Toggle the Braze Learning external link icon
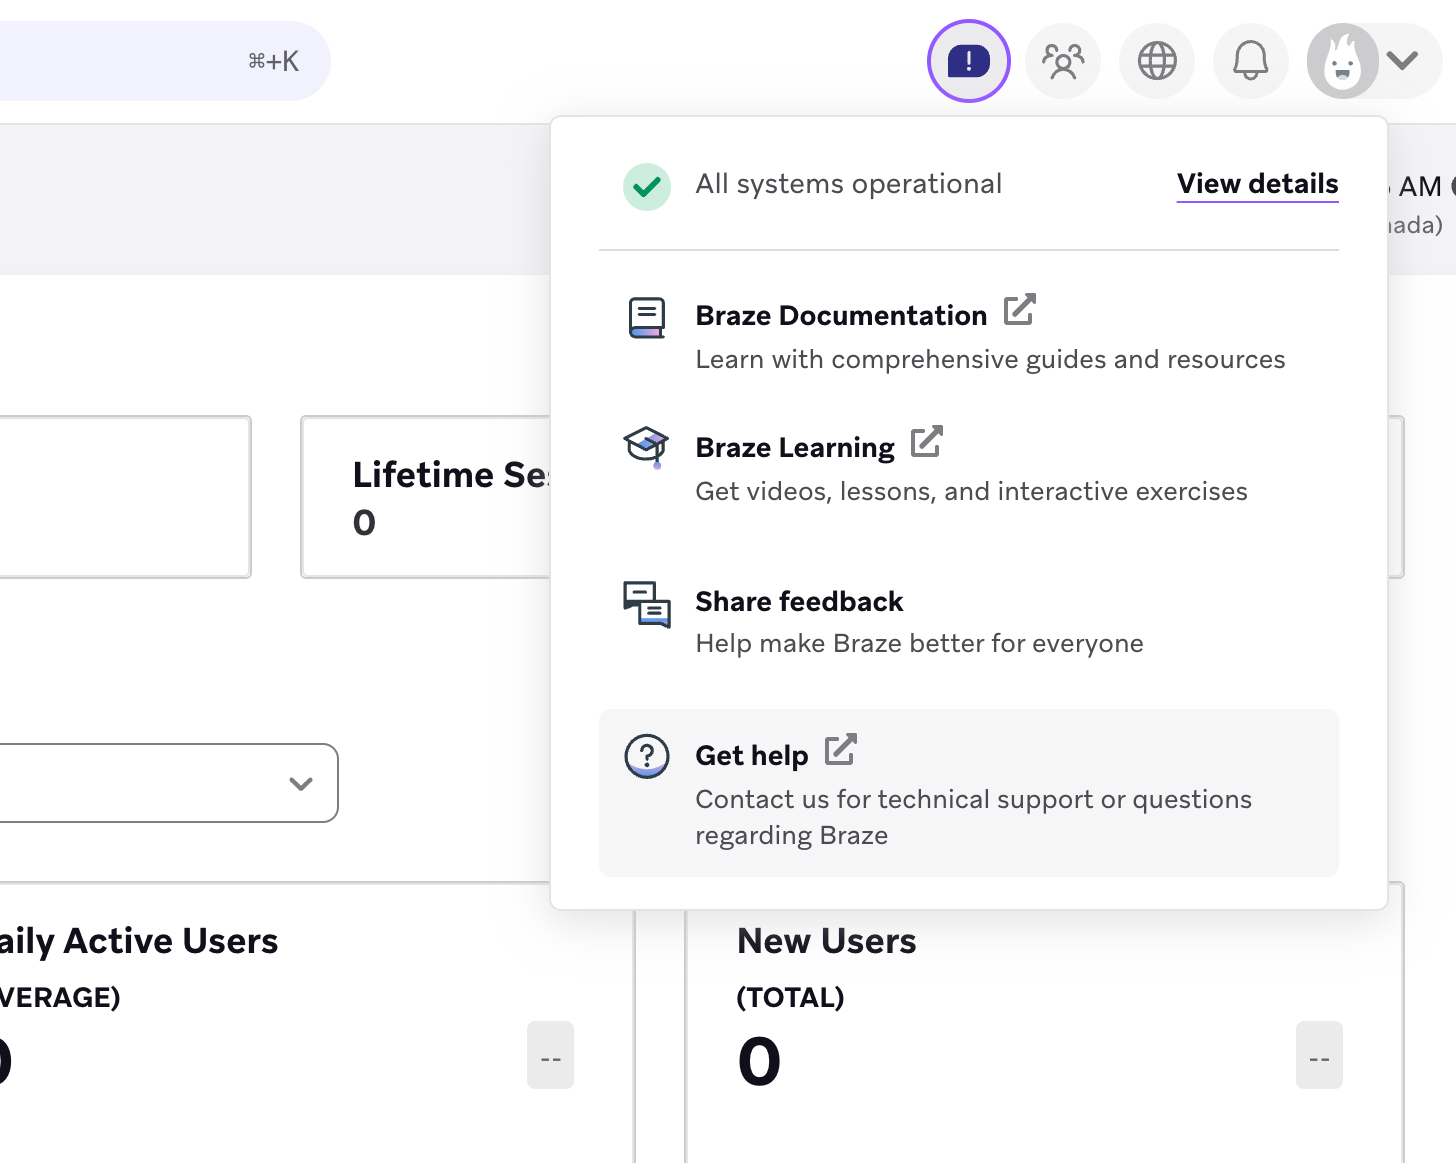1456x1163 pixels. tap(927, 441)
